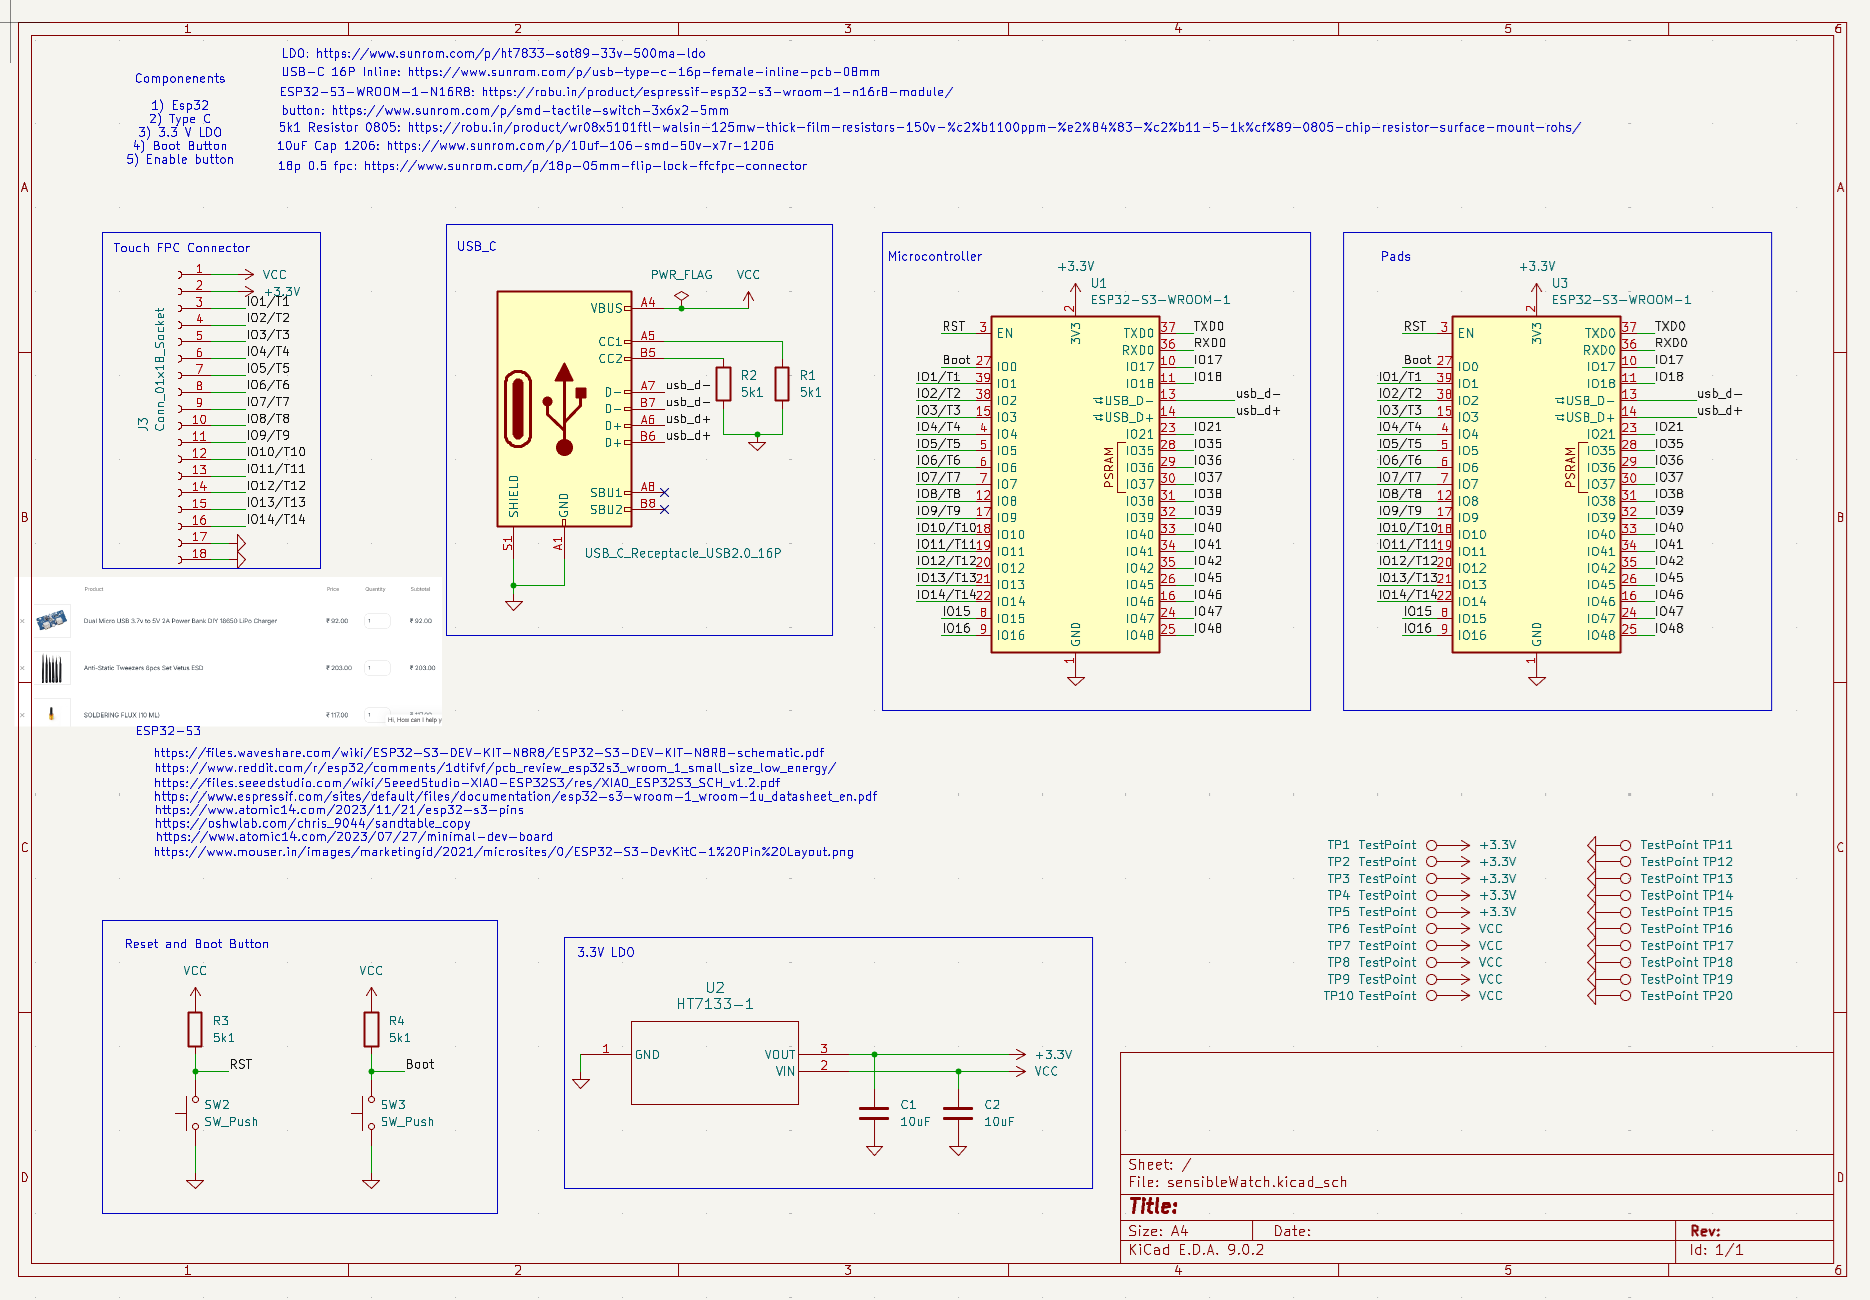The height and width of the screenshot is (1300, 1870).
Task: Click capacitor C1 in the LDO block
Action: (x=874, y=1112)
